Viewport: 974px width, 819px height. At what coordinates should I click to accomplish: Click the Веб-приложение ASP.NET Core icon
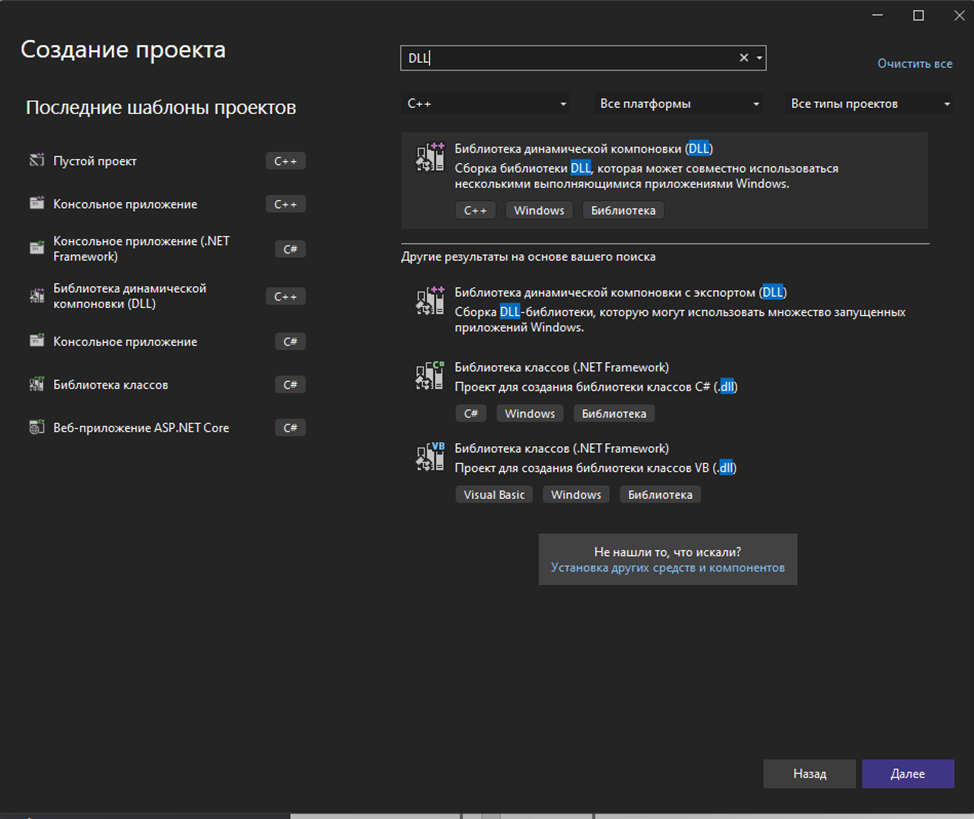pos(37,427)
